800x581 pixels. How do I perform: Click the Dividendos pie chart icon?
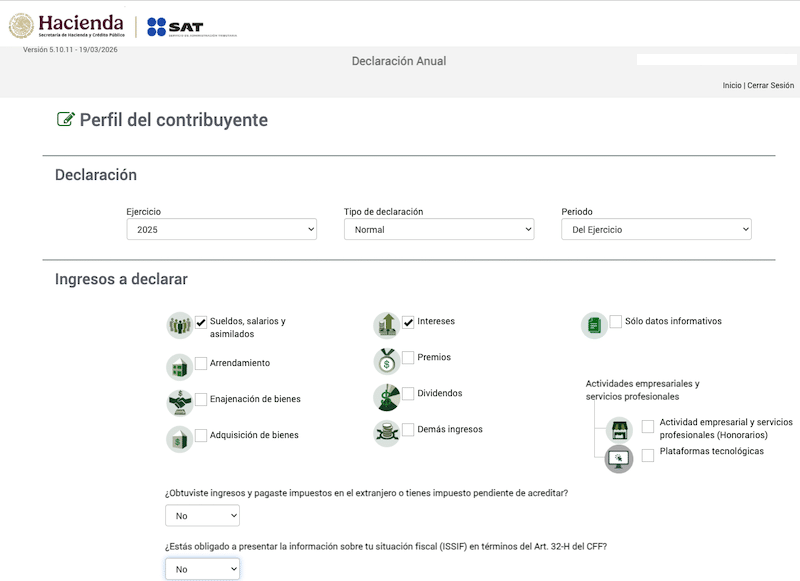click(x=386, y=396)
